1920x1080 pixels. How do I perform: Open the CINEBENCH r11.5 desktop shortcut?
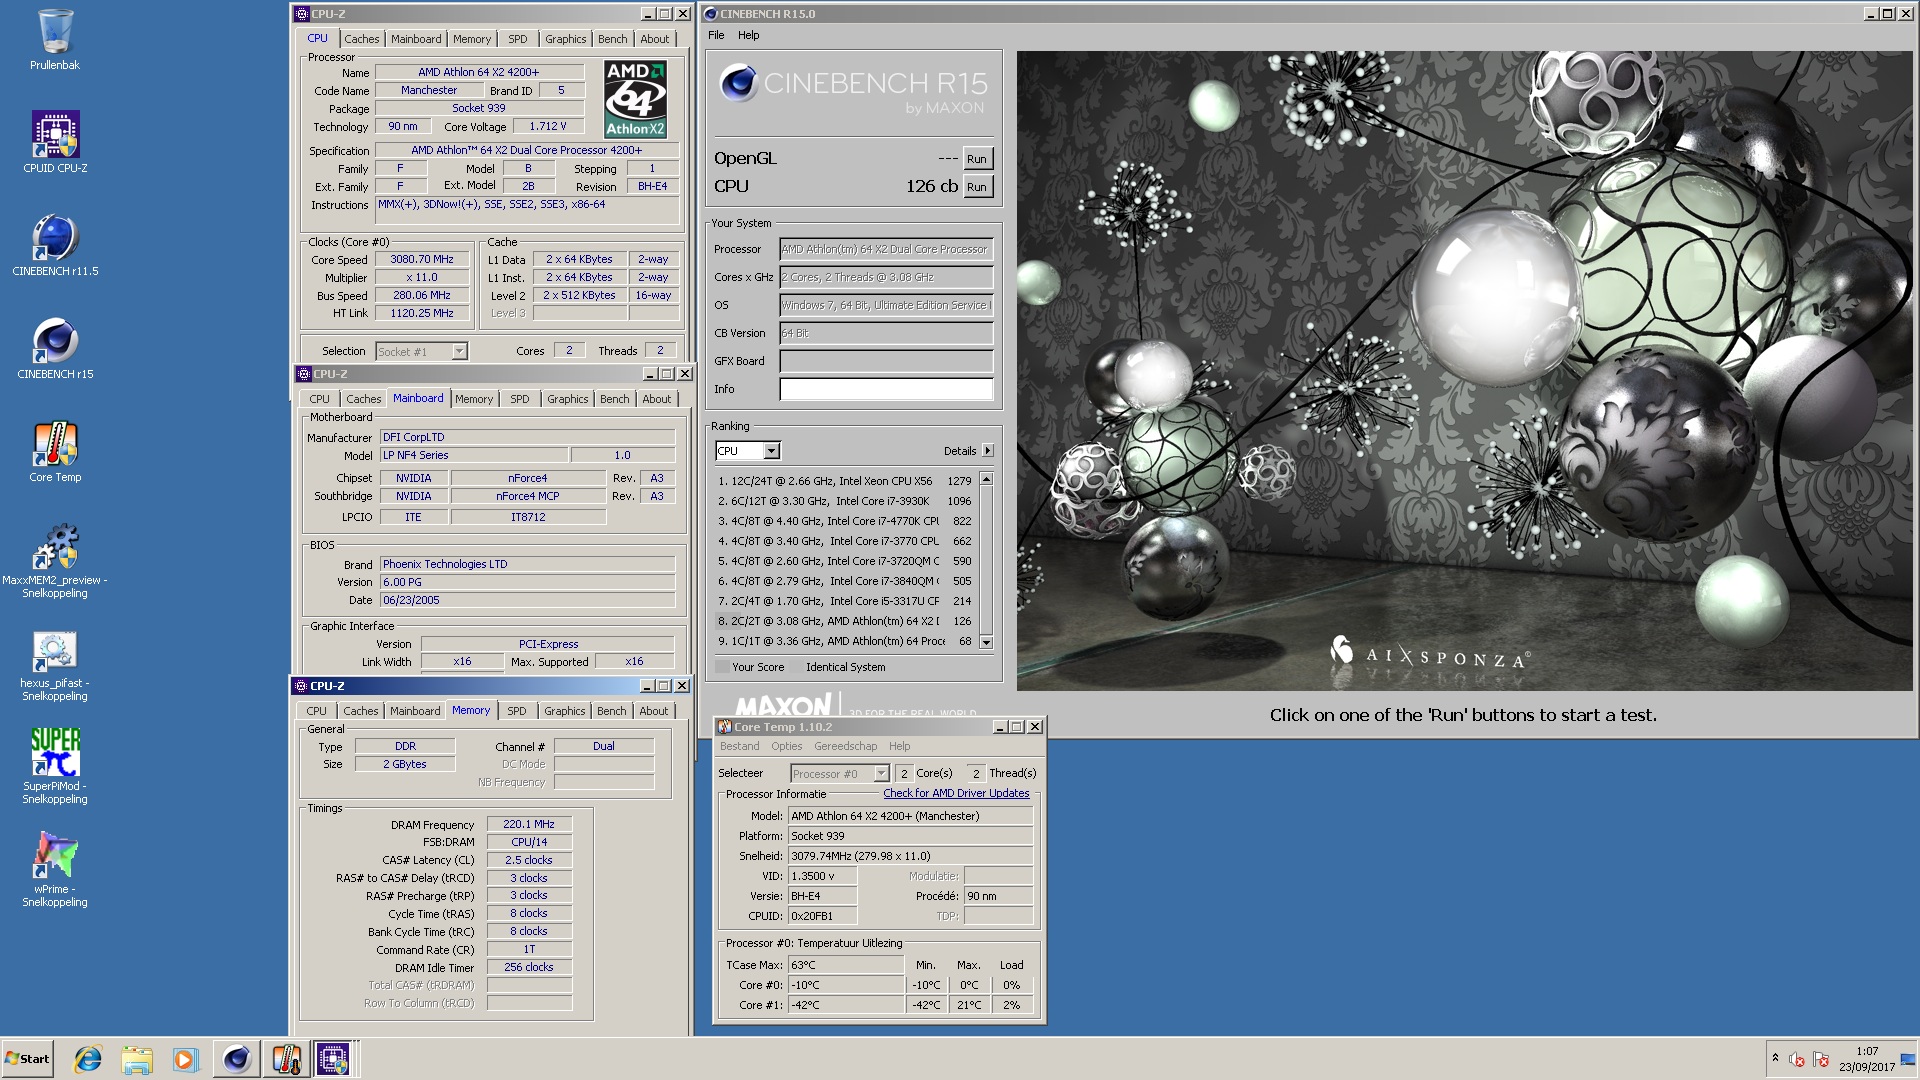tap(55, 246)
